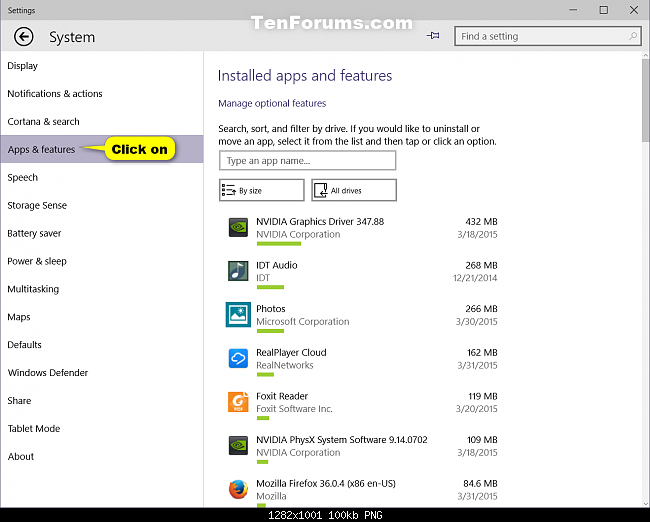Open Power & sleep category
The image size is (650, 522).
[x=102, y=261]
